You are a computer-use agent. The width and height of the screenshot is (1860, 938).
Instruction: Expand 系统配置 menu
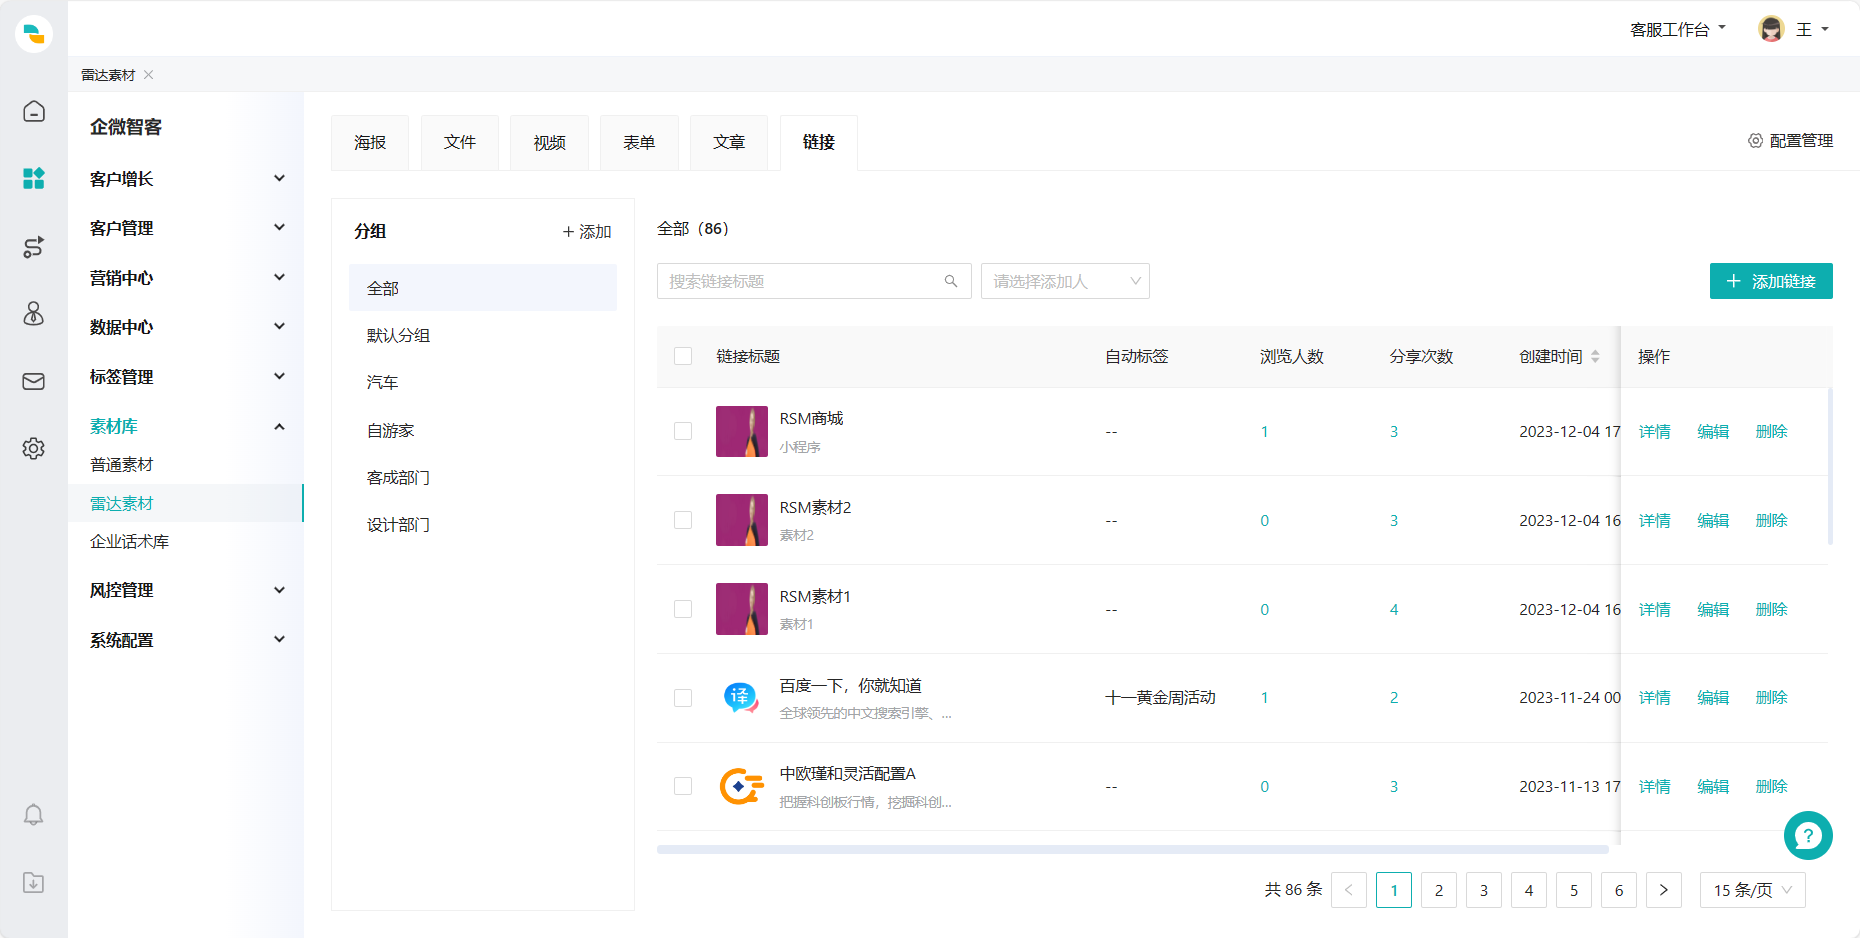(186, 640)
